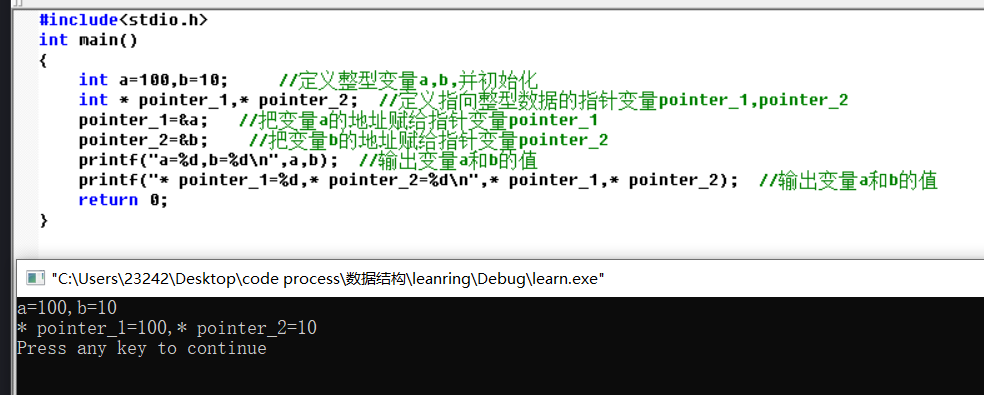984x395 pixels.
Task: Click the 'pointer_2=&b;' statement
Action: tap(144, 139)
